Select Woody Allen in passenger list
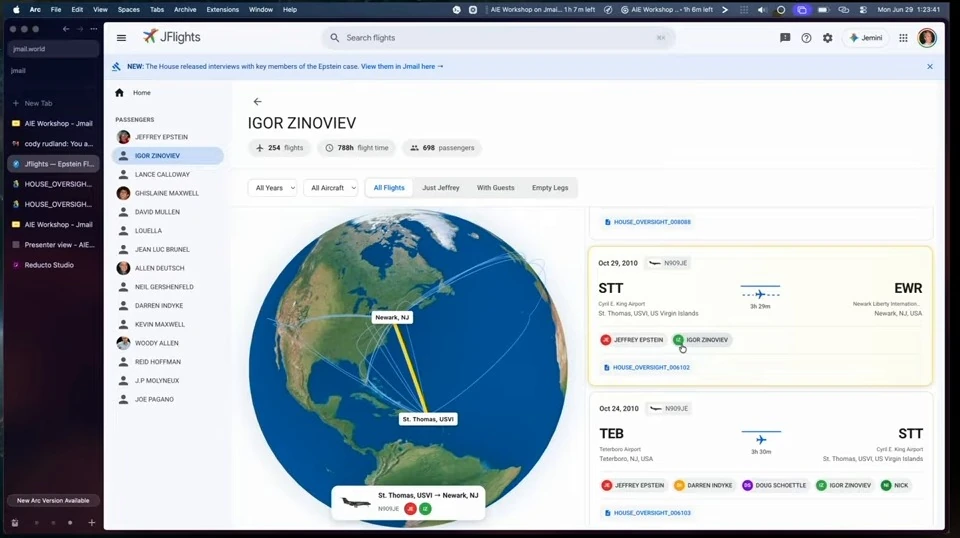960x538 pixels. 168,343
